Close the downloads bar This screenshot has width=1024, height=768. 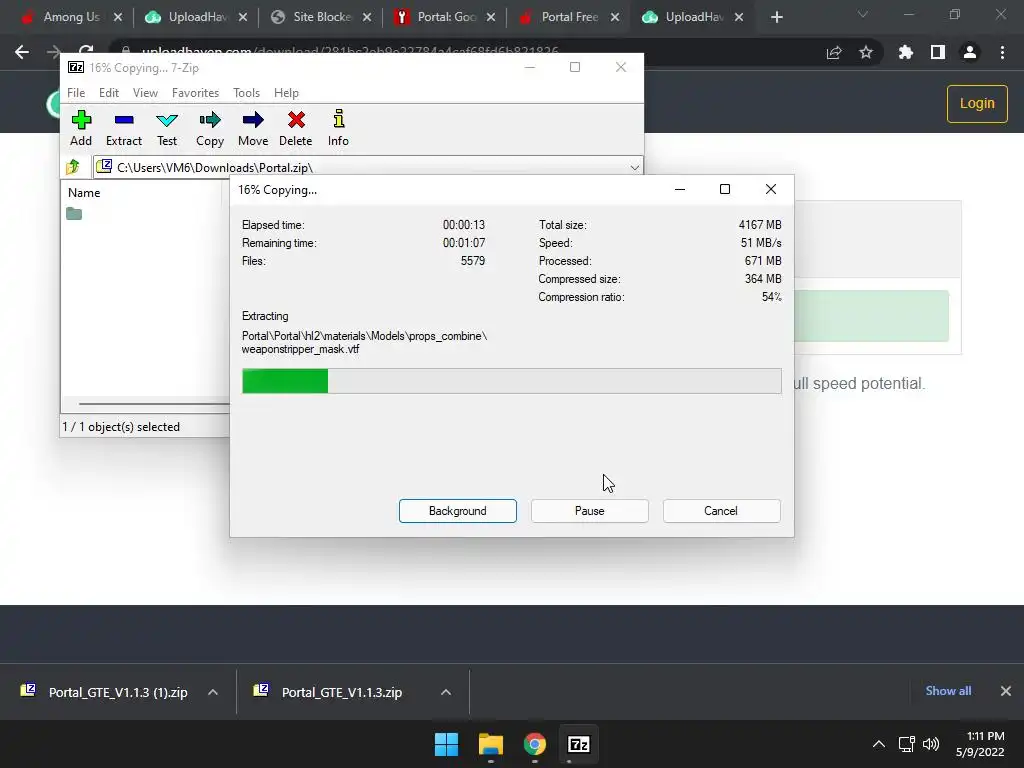coord(1006,691)
